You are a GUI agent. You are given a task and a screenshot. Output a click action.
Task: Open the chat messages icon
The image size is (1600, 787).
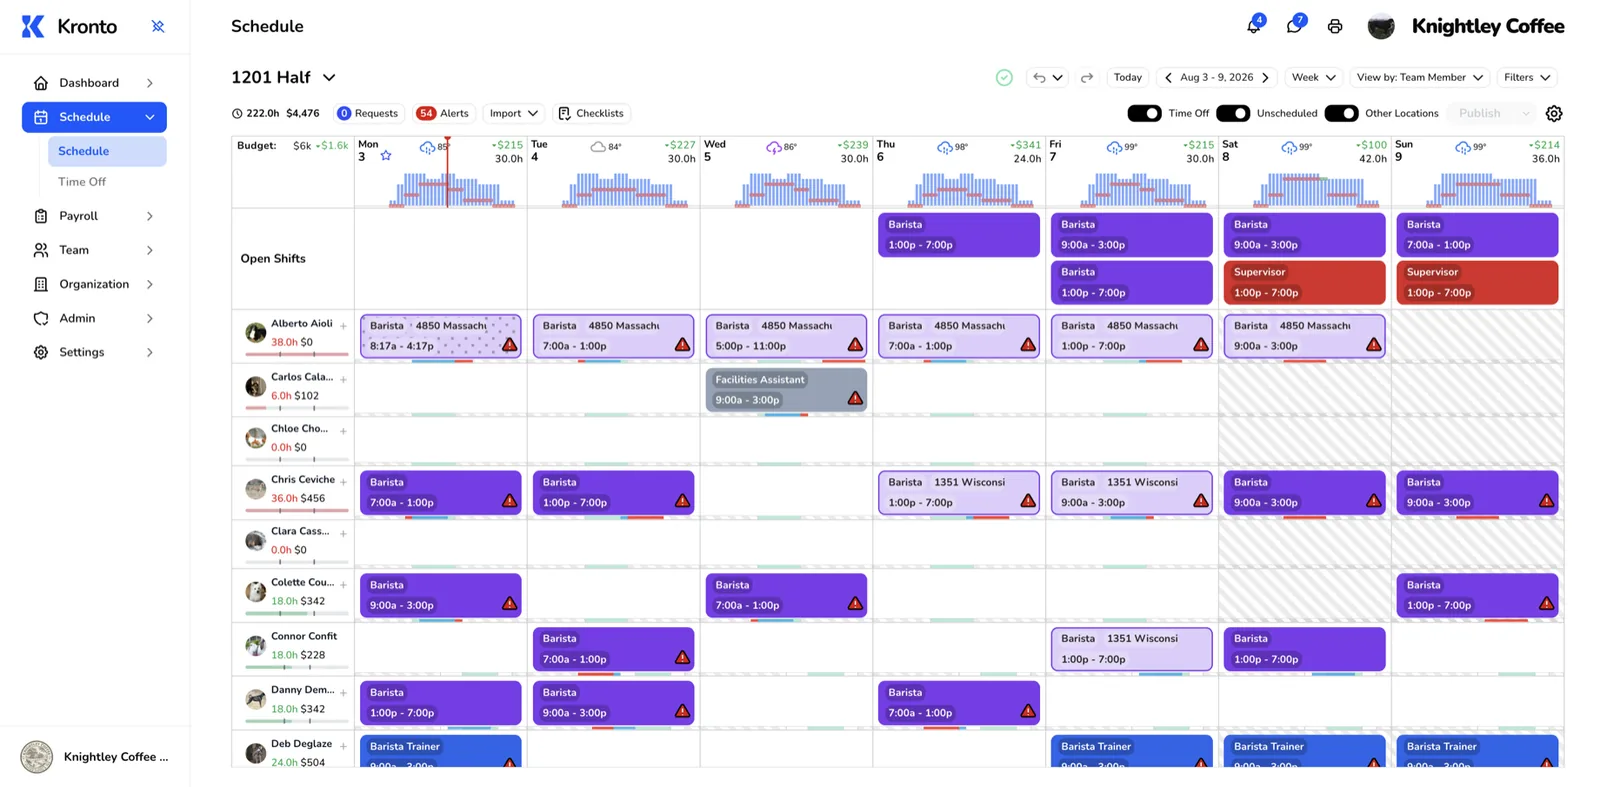coord(1294,26)
